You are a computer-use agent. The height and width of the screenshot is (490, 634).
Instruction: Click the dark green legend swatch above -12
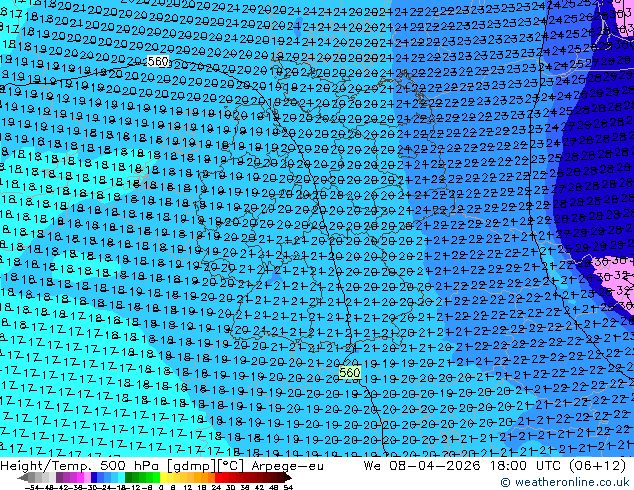point(129,477)
